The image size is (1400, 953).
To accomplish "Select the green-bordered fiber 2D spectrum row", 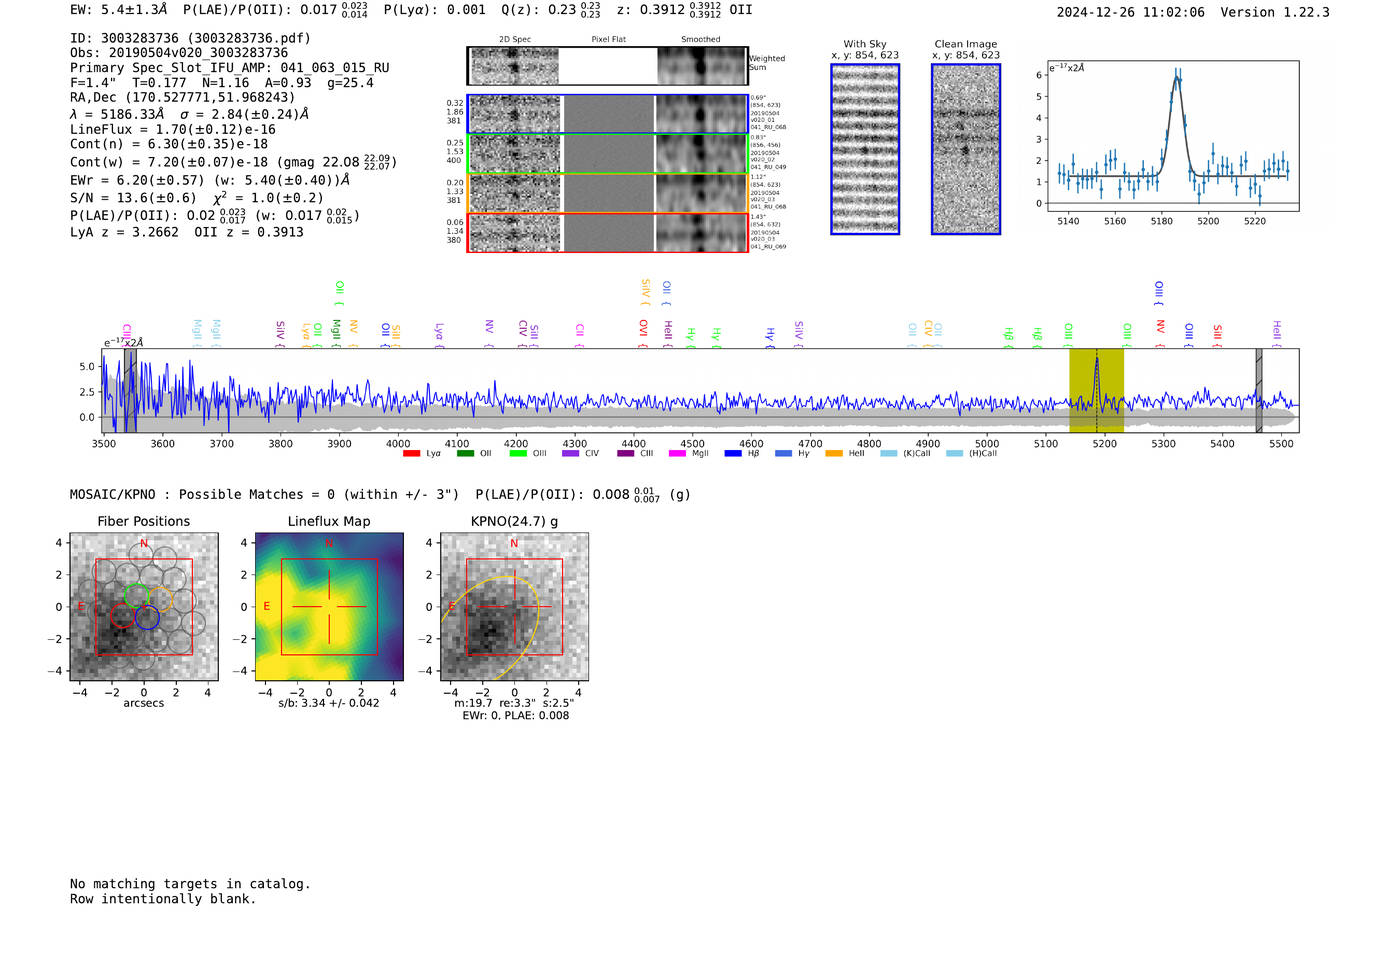I will pyautogui.click(x=608, y=153).
